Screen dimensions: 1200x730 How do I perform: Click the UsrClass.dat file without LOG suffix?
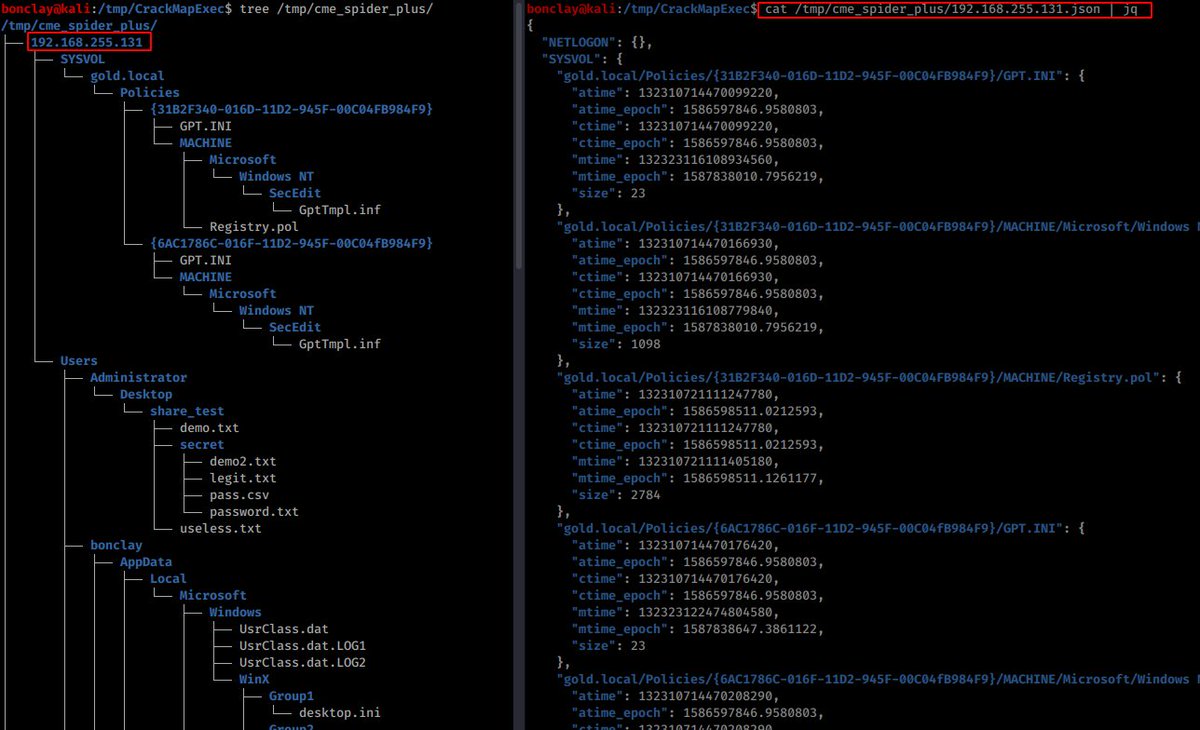284,629
